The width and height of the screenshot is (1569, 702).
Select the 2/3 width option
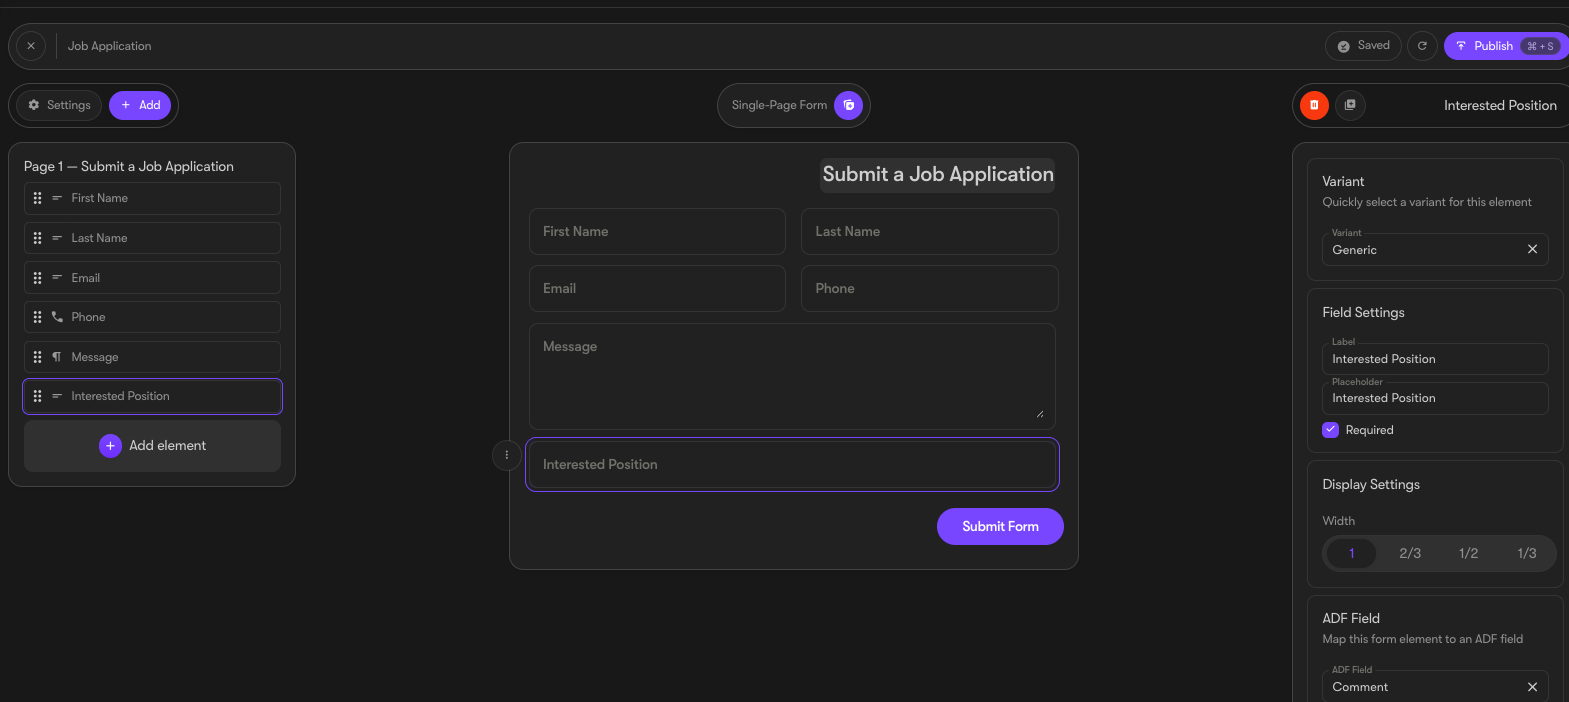pos(1410,553)
